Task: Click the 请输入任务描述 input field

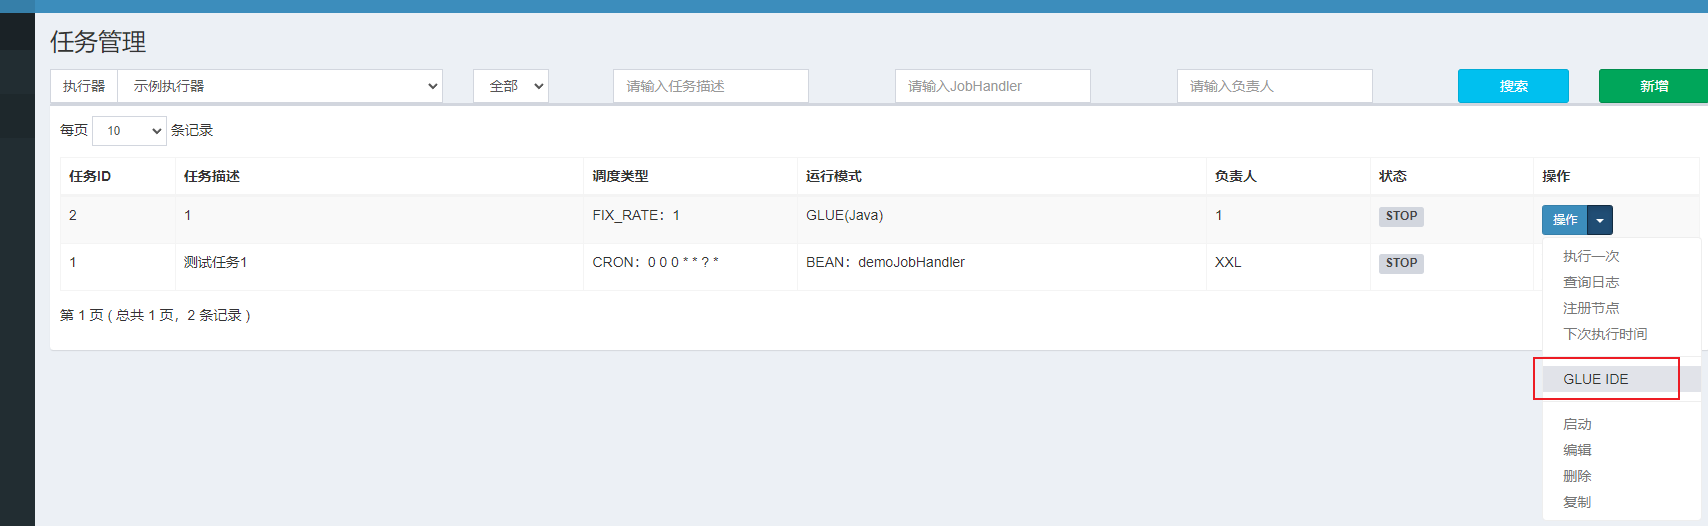Action: (710, 86)
